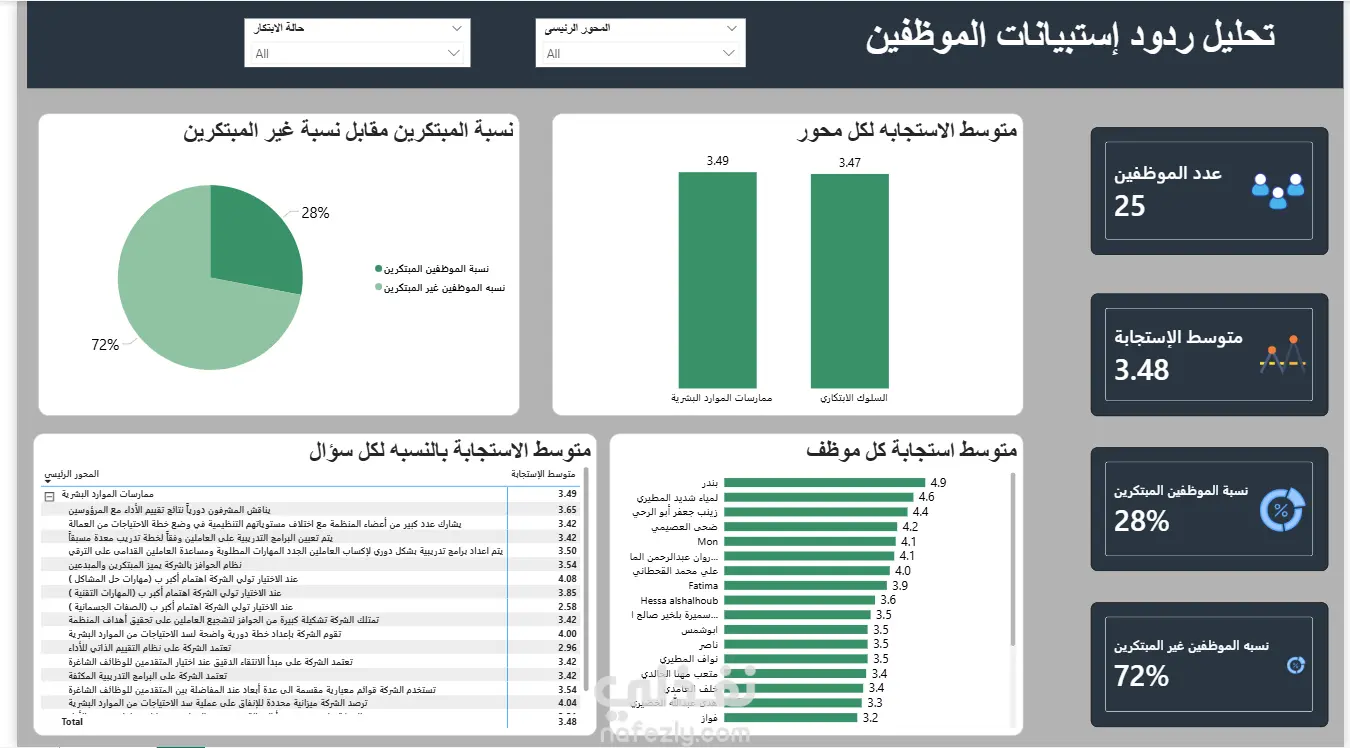
Task: Click light green legend dot for غير المبتكرين
Action: tap(378, 288)
